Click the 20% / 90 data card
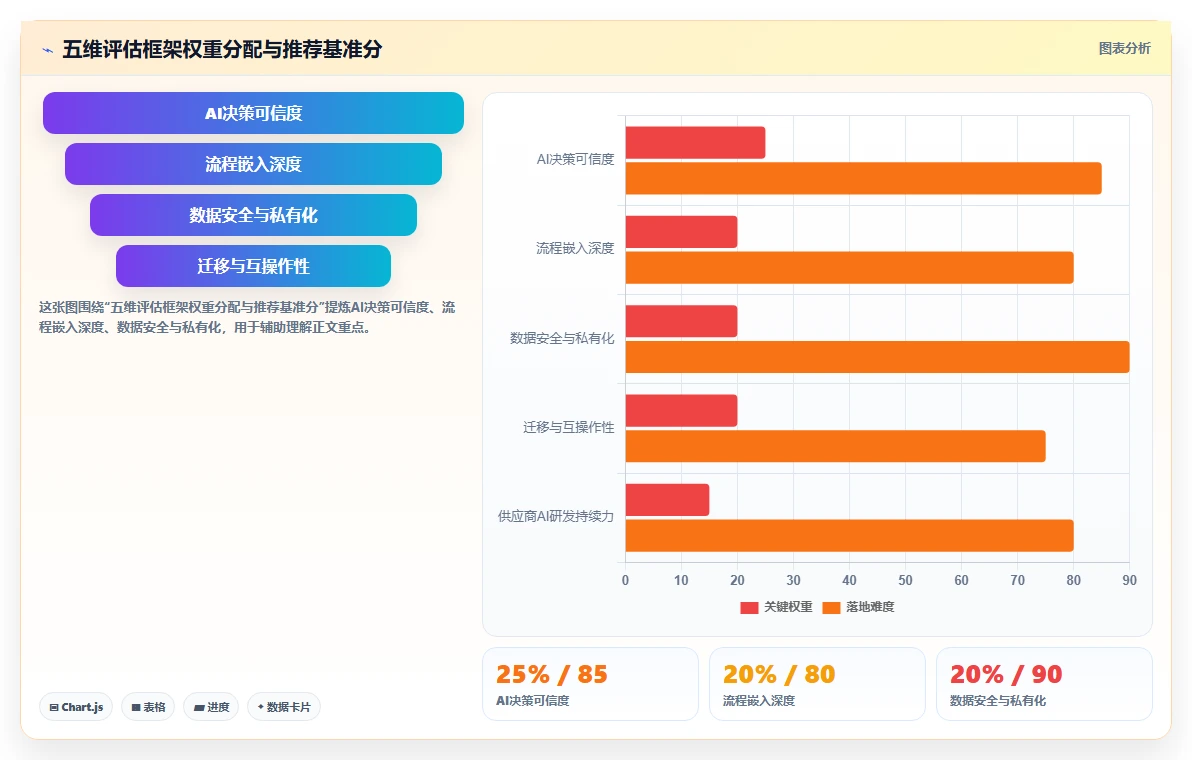This screenshot has height=760, width=1192. click(1045, 684)
